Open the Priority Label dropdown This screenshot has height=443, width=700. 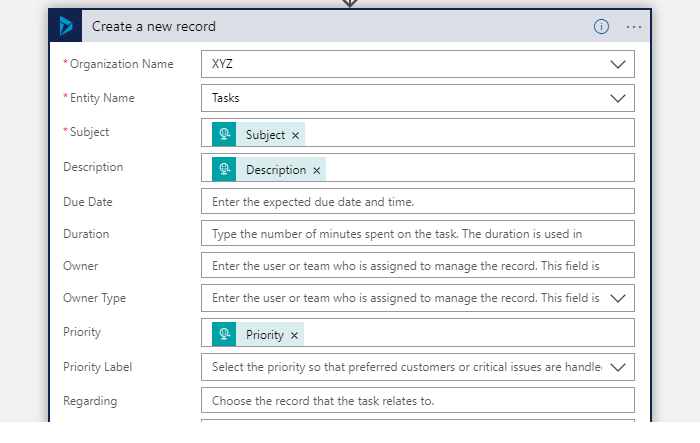click(617, 367)
